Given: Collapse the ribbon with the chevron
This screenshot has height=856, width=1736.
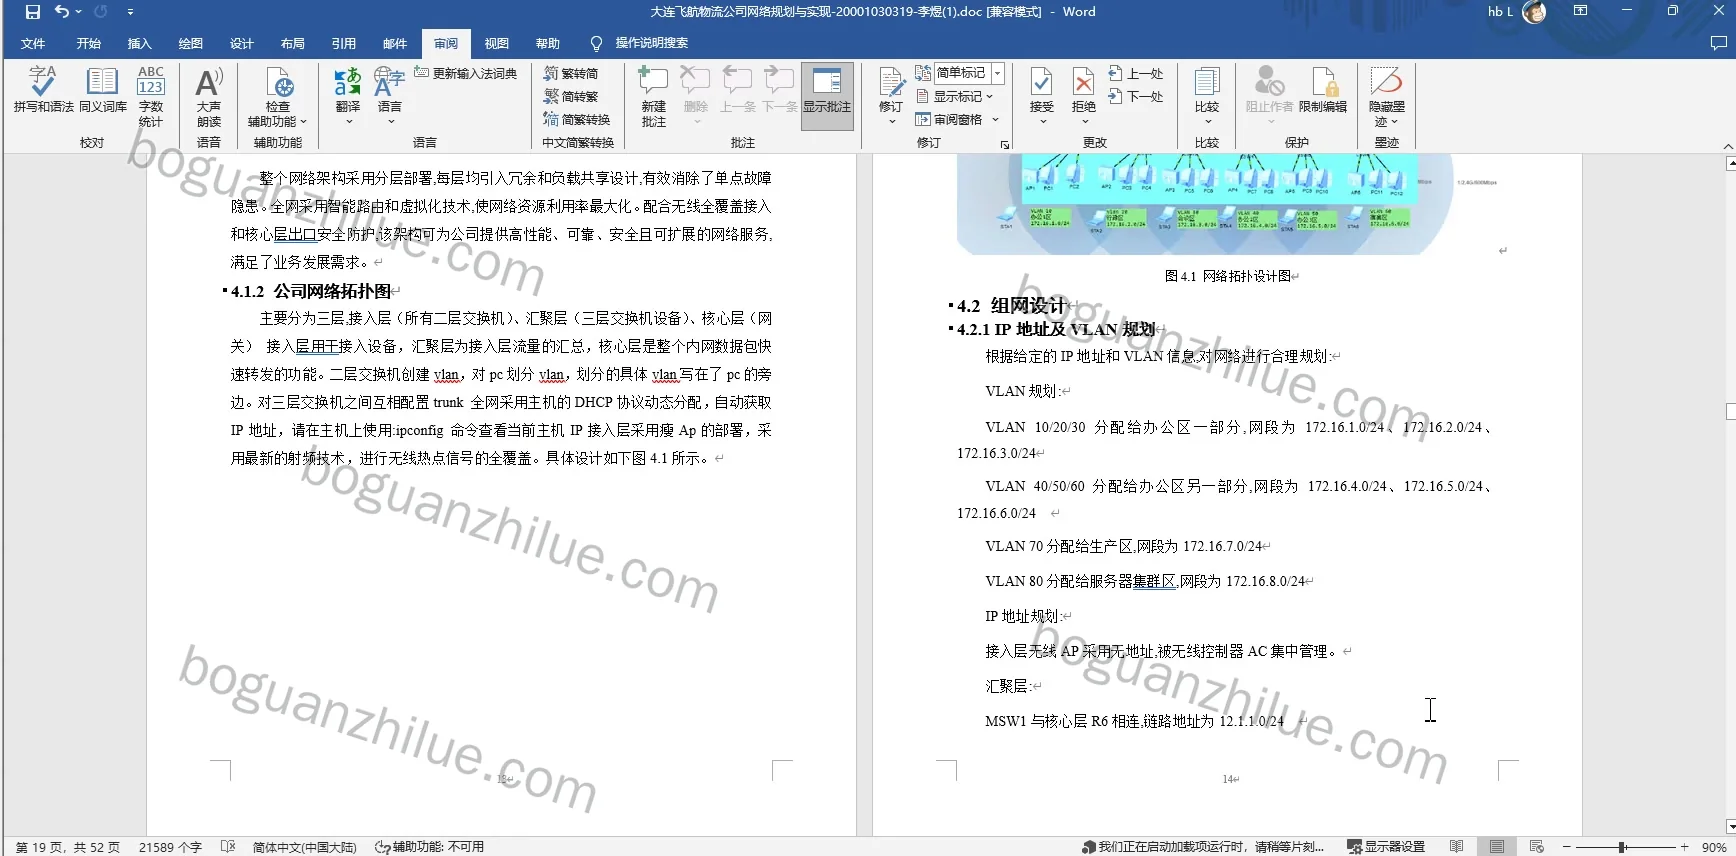Looking at the screenshot, I should coord(1727,146).
